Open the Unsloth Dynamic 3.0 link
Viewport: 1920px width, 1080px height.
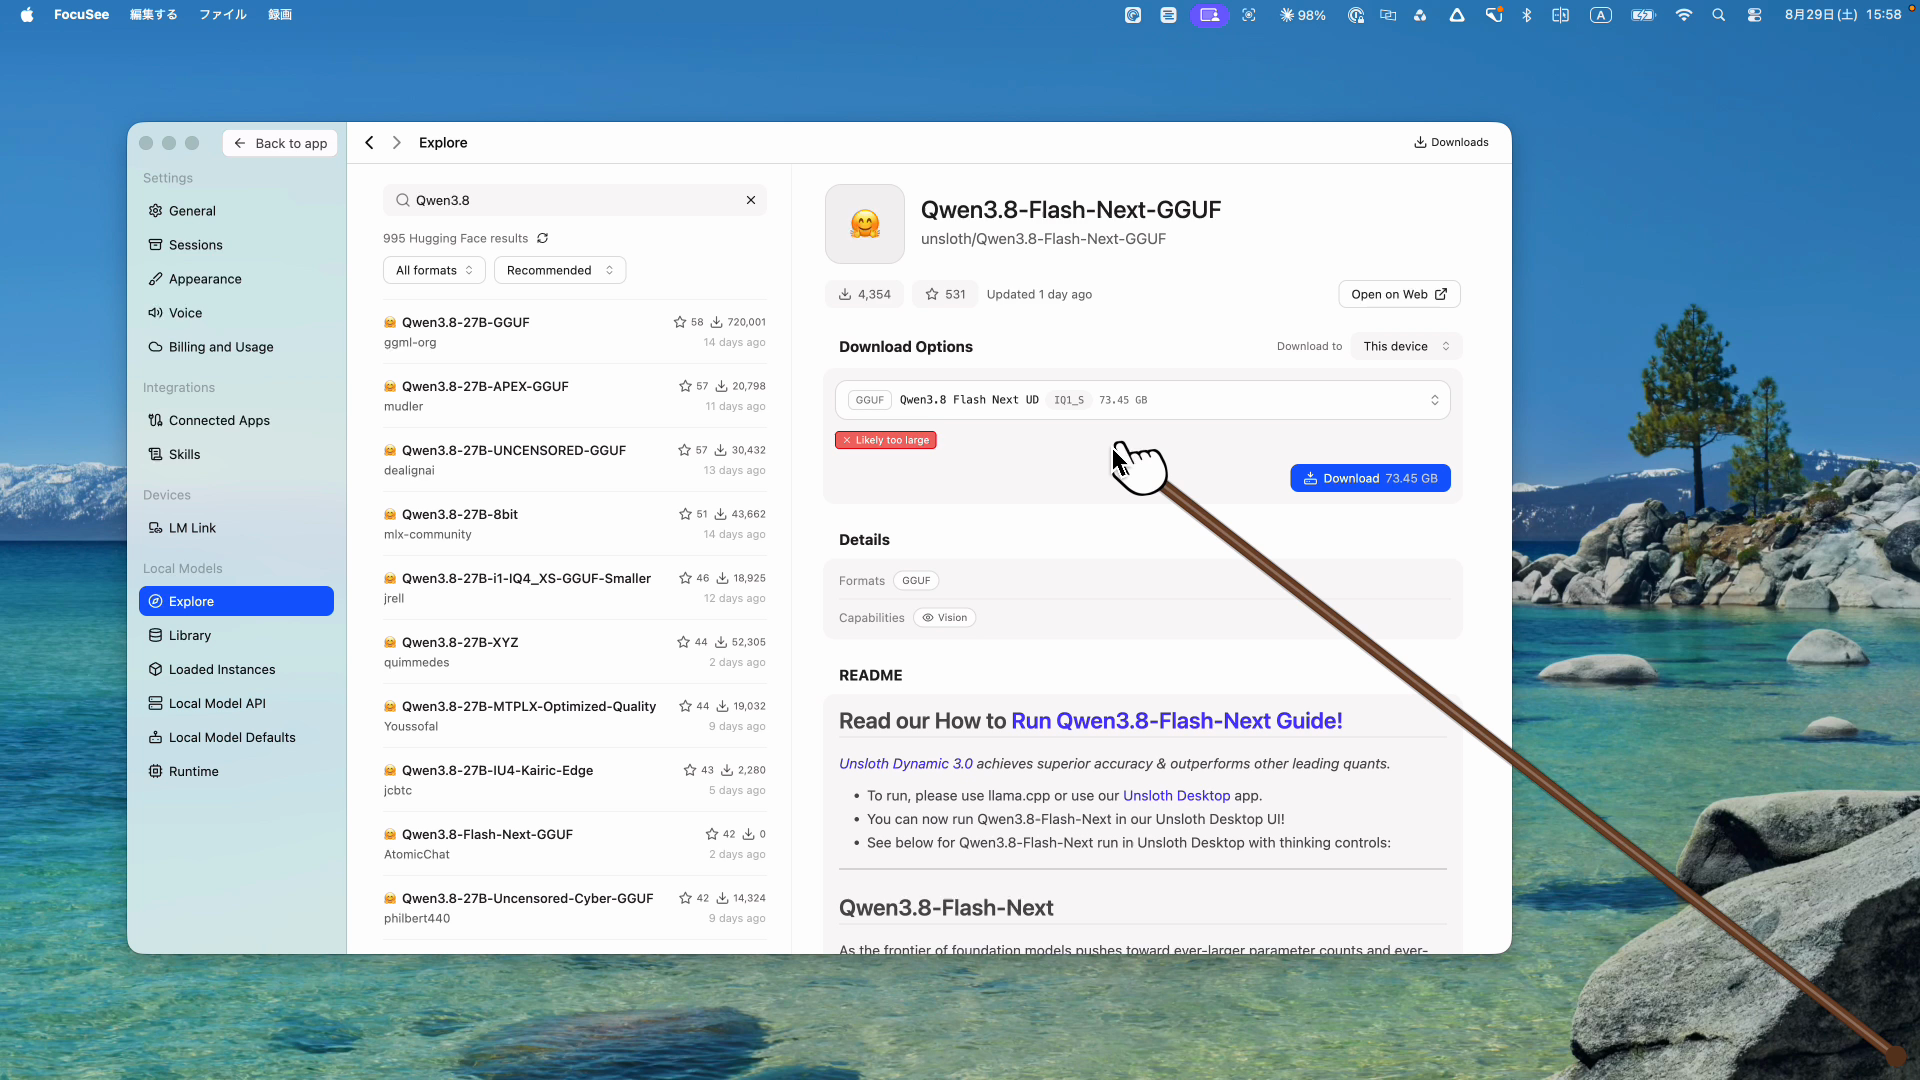coord(905,764)
